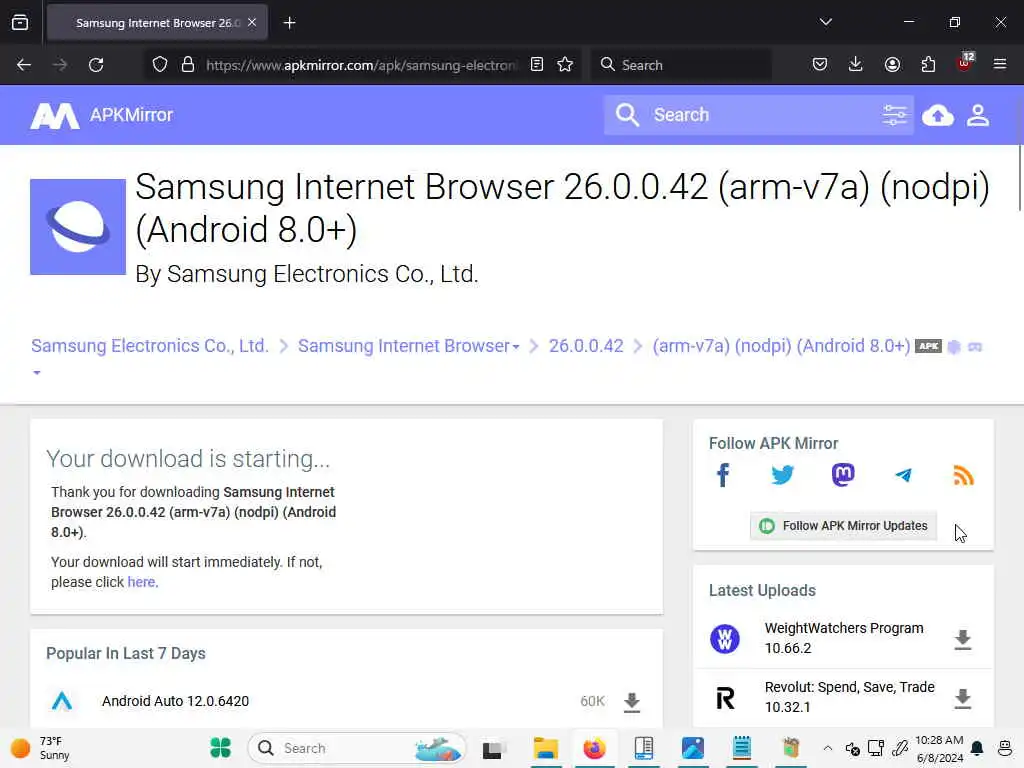Viewport: 1024px width, 768px height.
Task: Download Android Auto 12.0.6420
Action: point(632,702)
